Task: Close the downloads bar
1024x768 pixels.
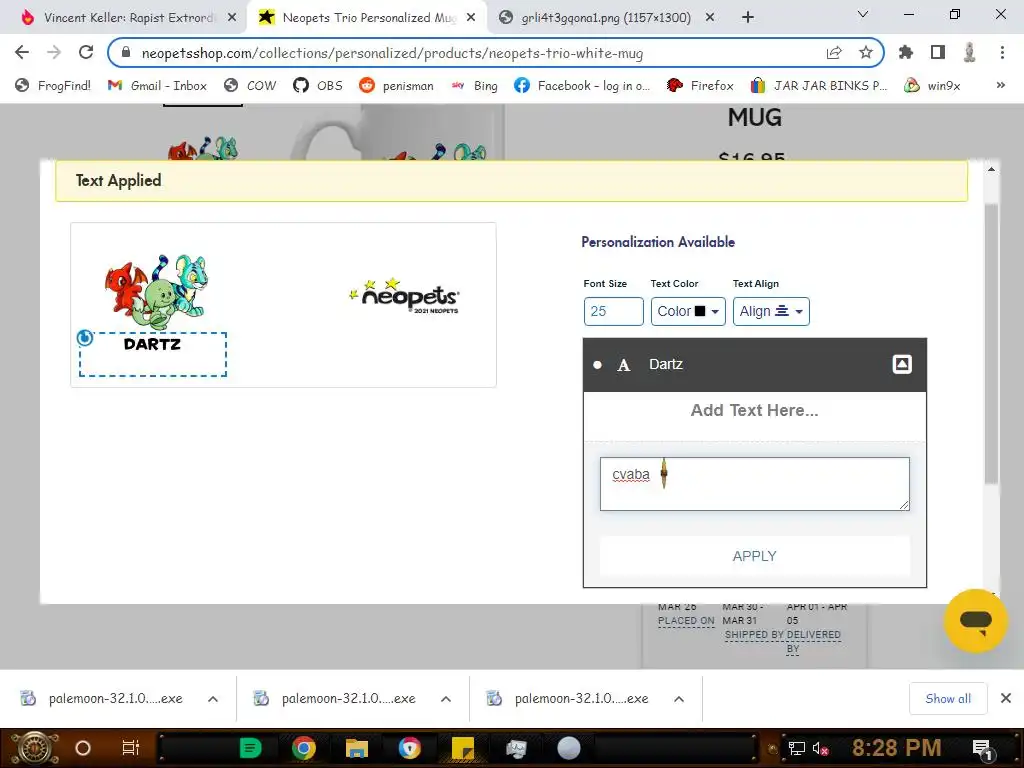Action: click(x=1006, y=699)
